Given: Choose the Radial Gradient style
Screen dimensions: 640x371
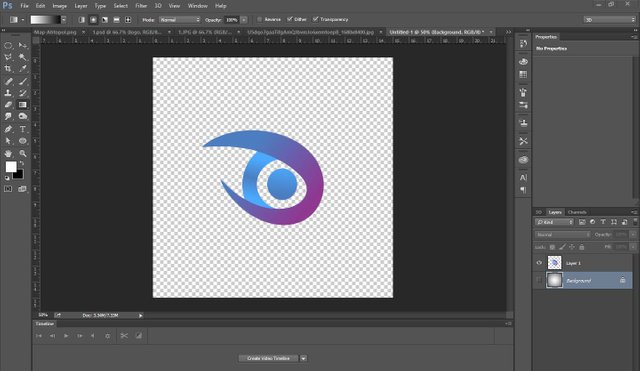Looking at the screenshot, I should tap(93, 20).
